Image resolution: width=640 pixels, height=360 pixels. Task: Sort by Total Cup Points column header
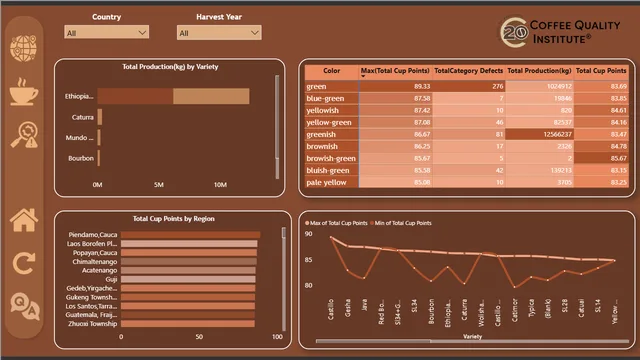tap(601, 71)
